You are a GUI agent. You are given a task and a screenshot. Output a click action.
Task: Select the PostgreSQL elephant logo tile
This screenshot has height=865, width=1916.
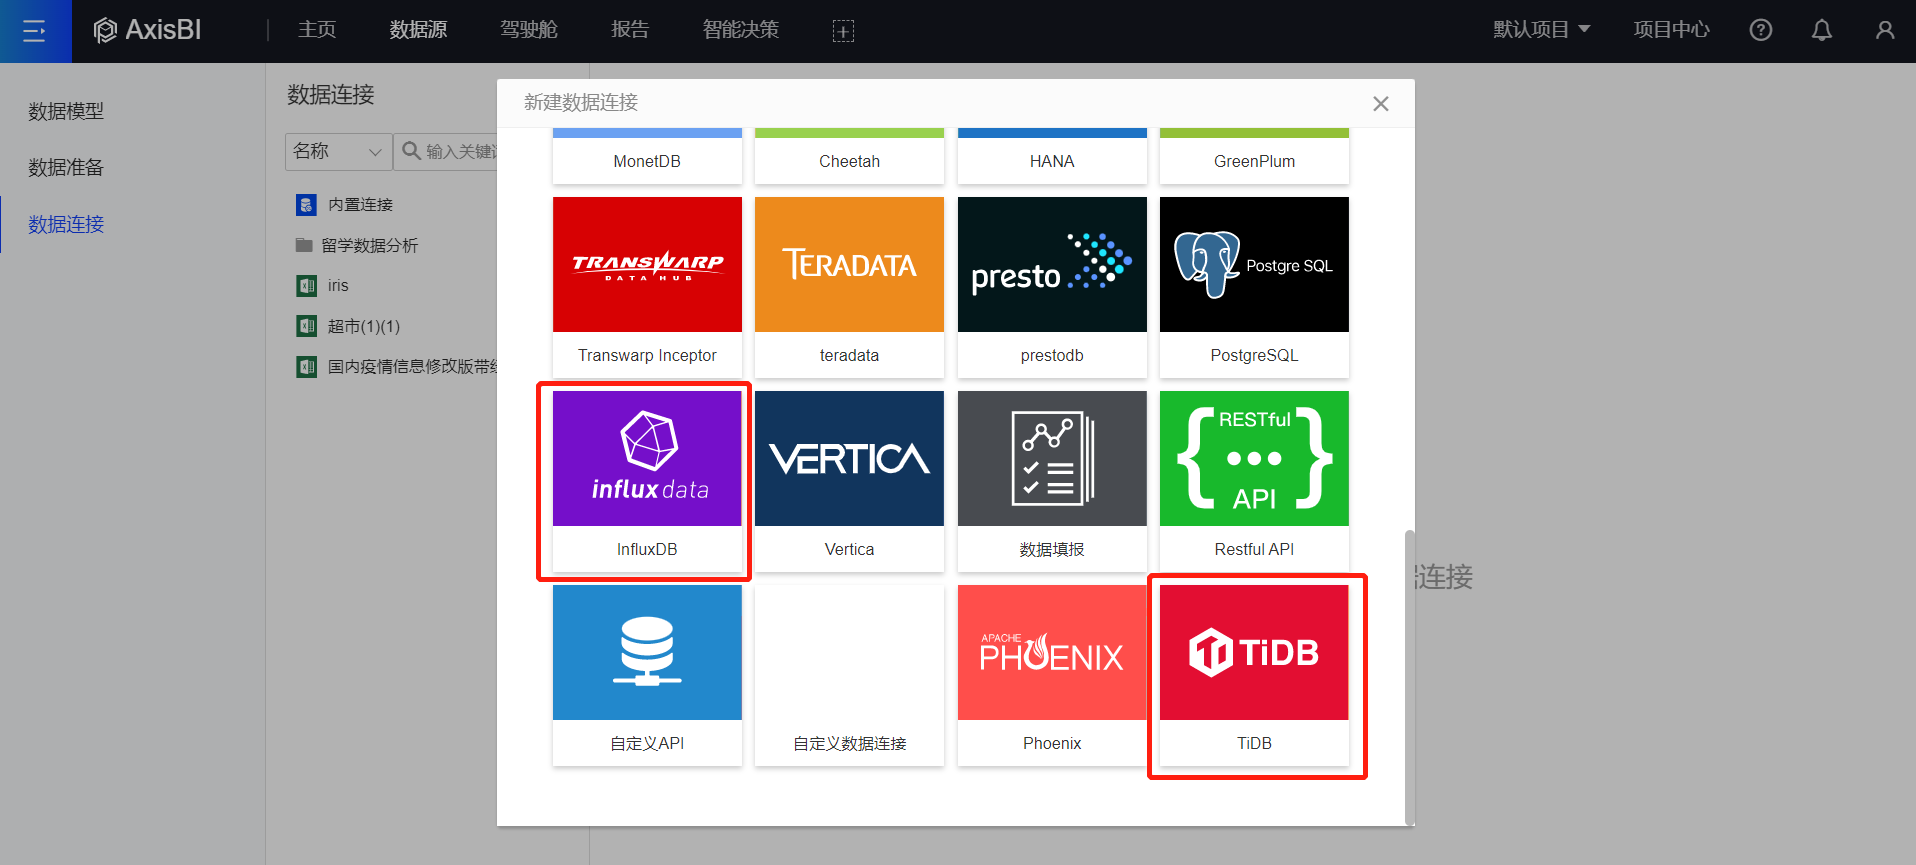(x=1254, y=264)
